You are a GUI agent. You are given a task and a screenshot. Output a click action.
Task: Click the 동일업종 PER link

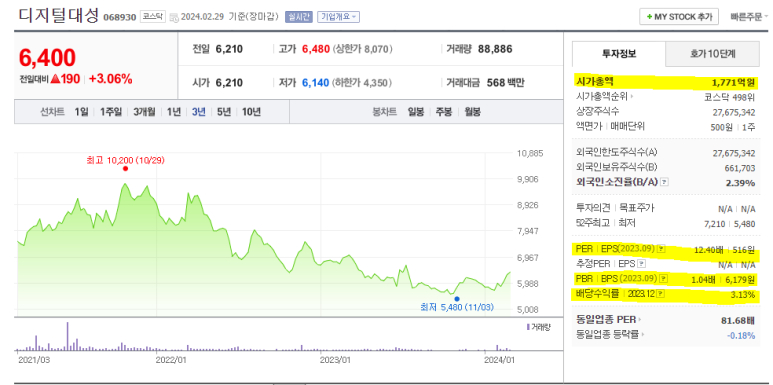606,320
